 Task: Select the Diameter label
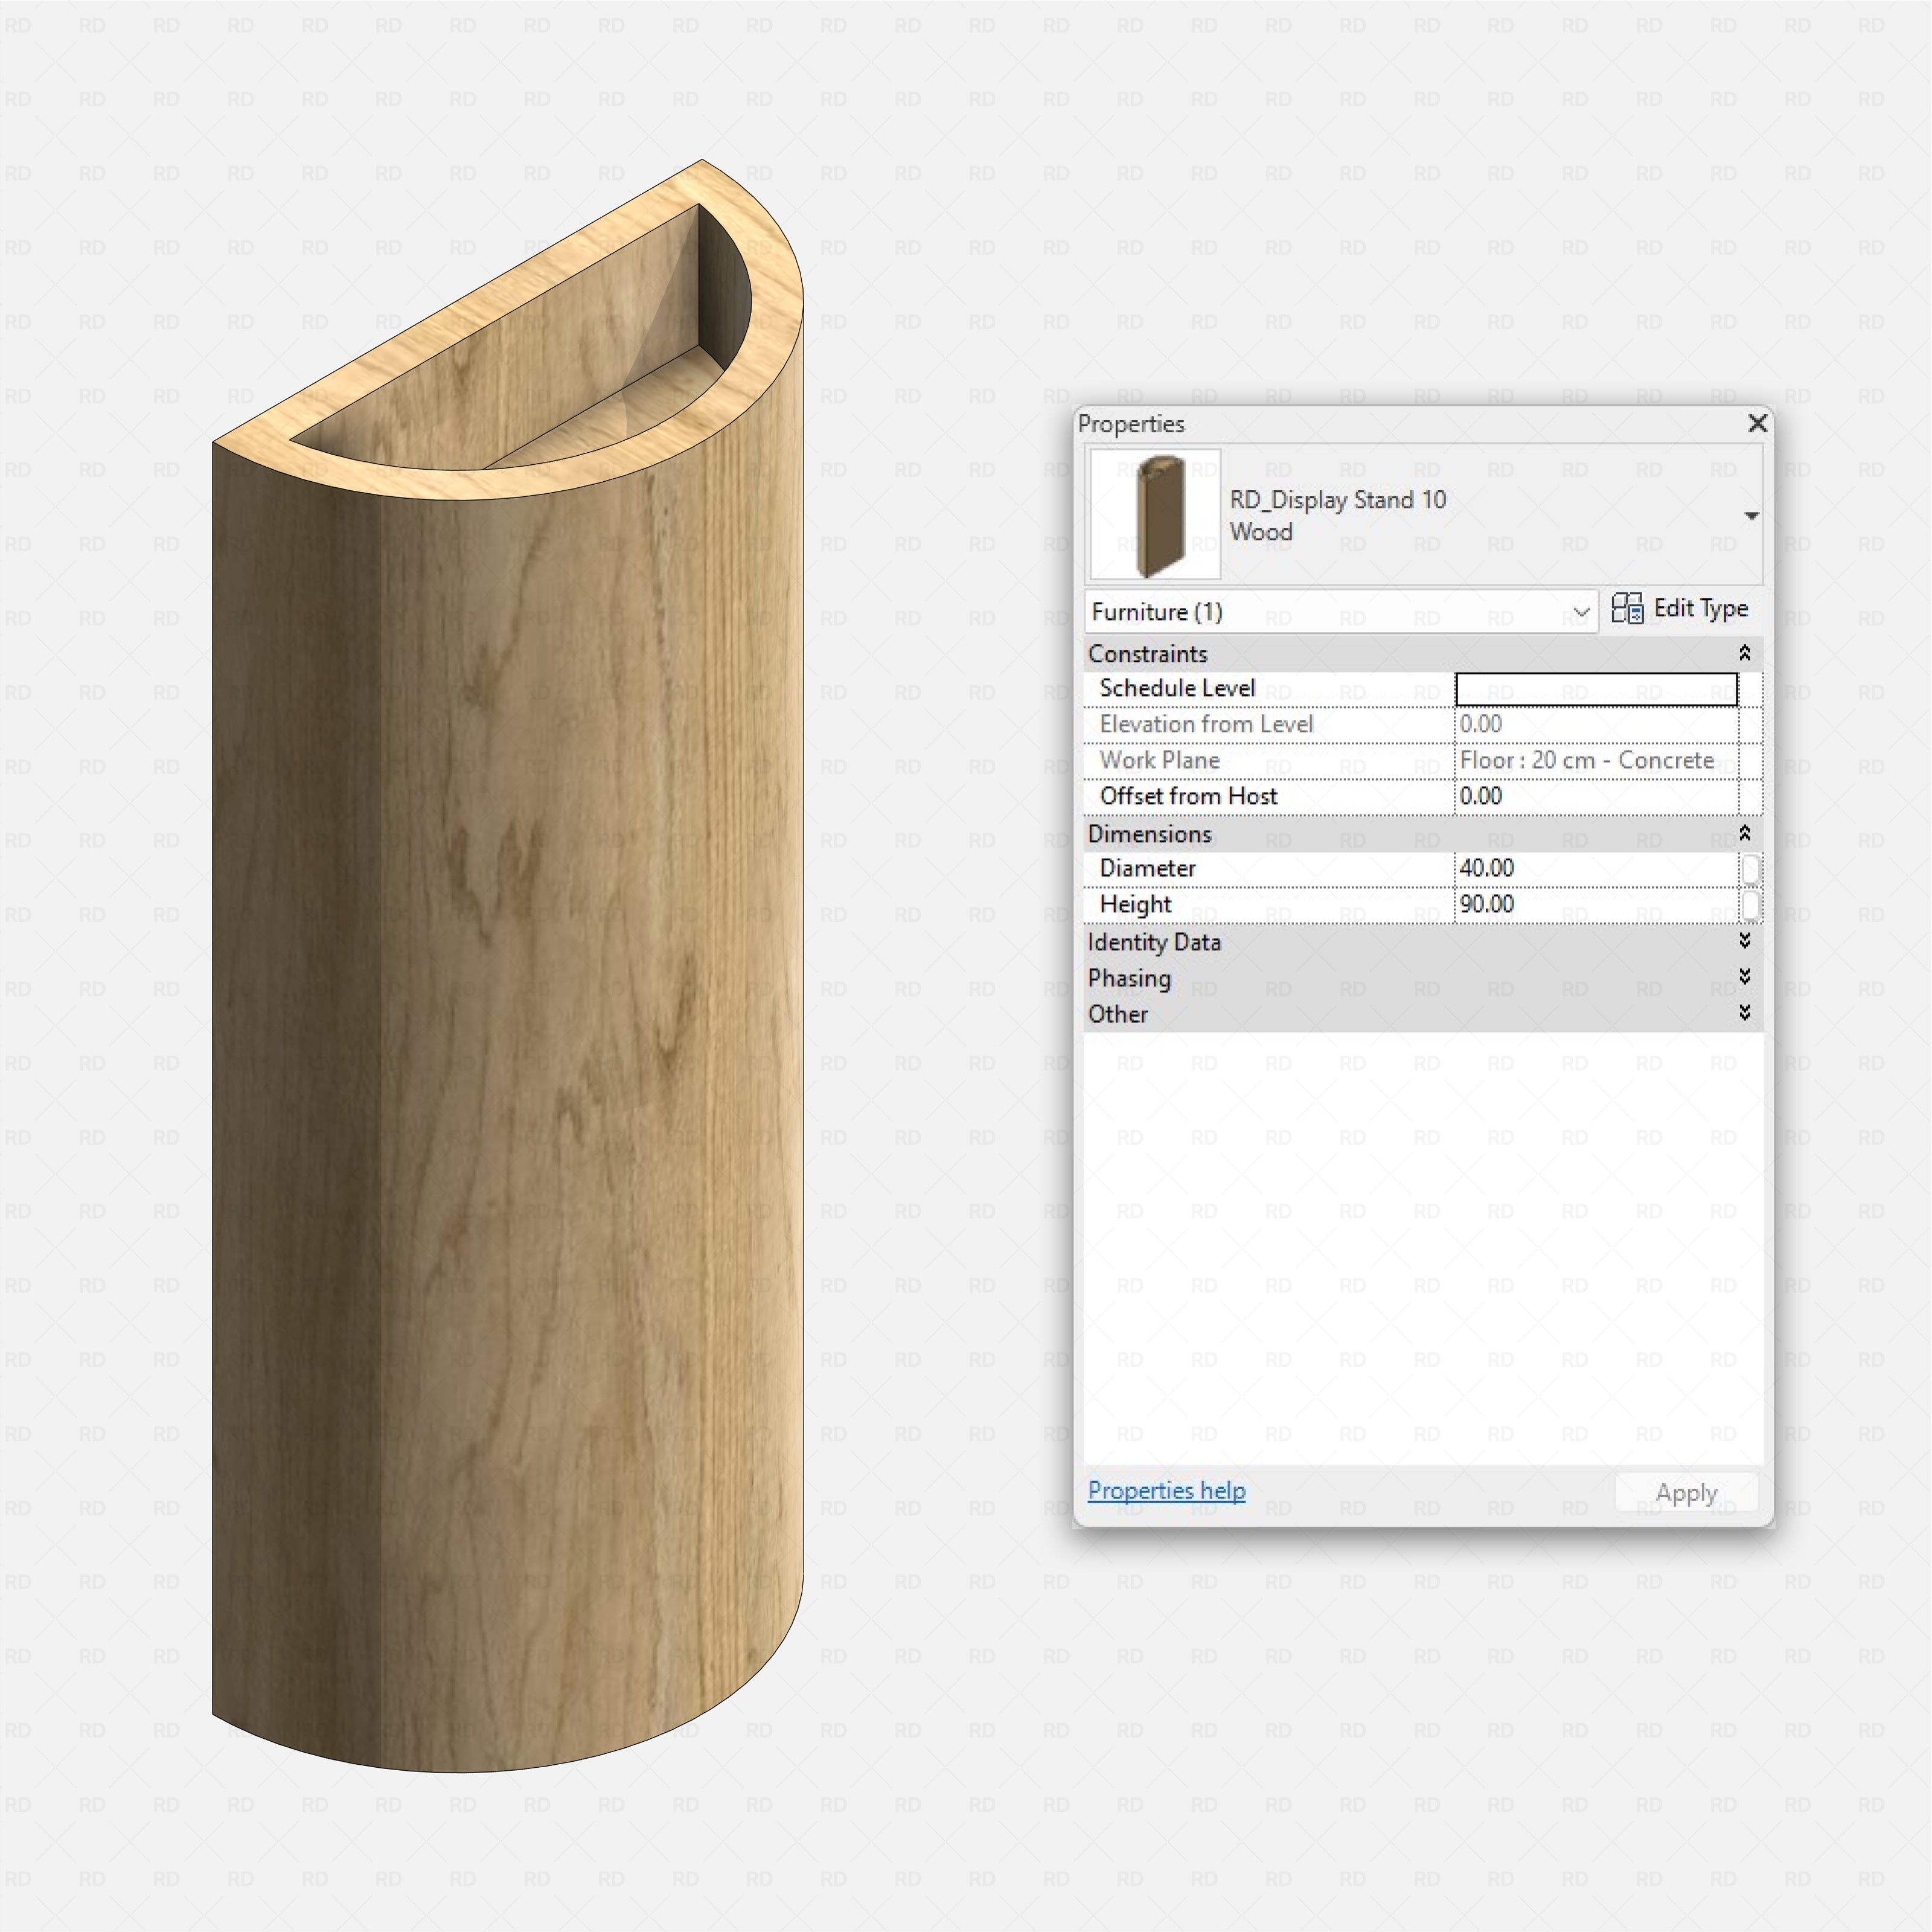pyautogui.click(x=1147, y=869)
